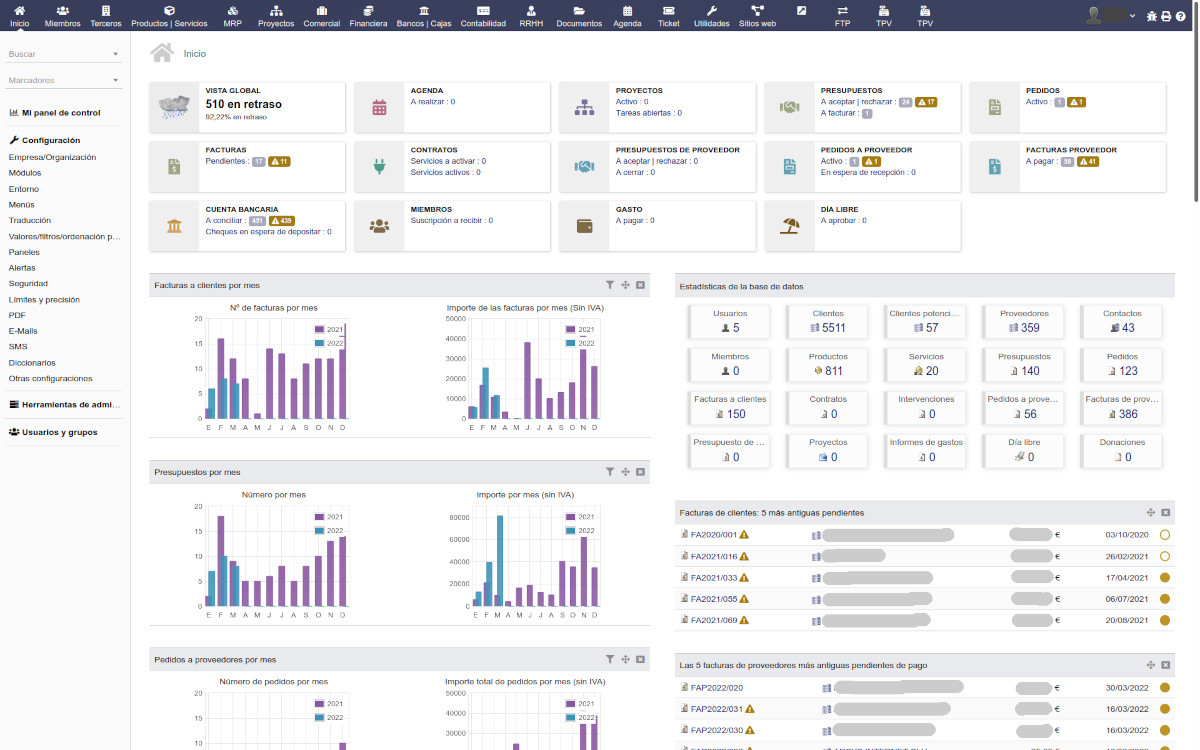Open the Contabilidad top menu
The height and width of the screenshot is (750, 1200).
tap(483, 16)
